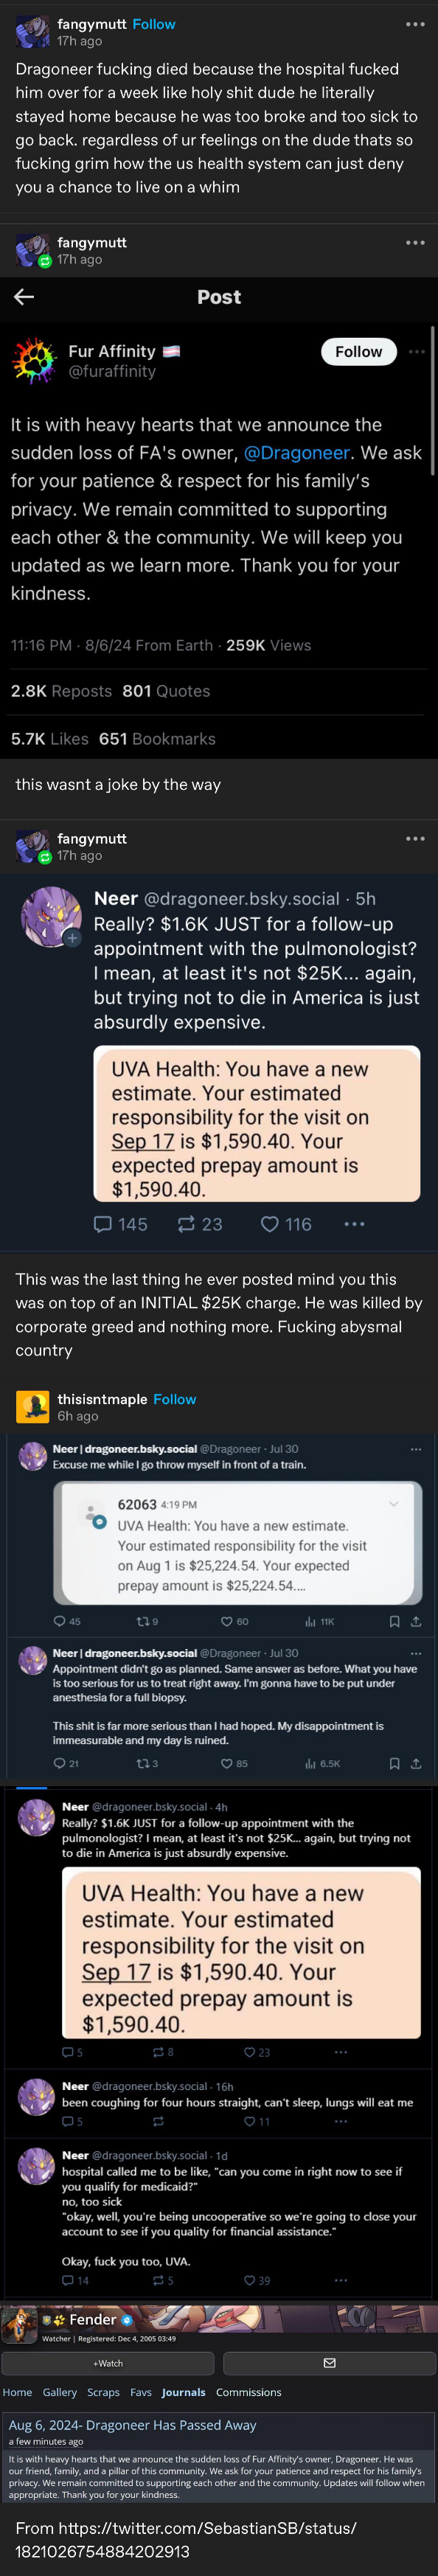Viewport: 438px width, 2576px height.
Task: Follow thisisntmaple's account
Action: pos(175,1399)
